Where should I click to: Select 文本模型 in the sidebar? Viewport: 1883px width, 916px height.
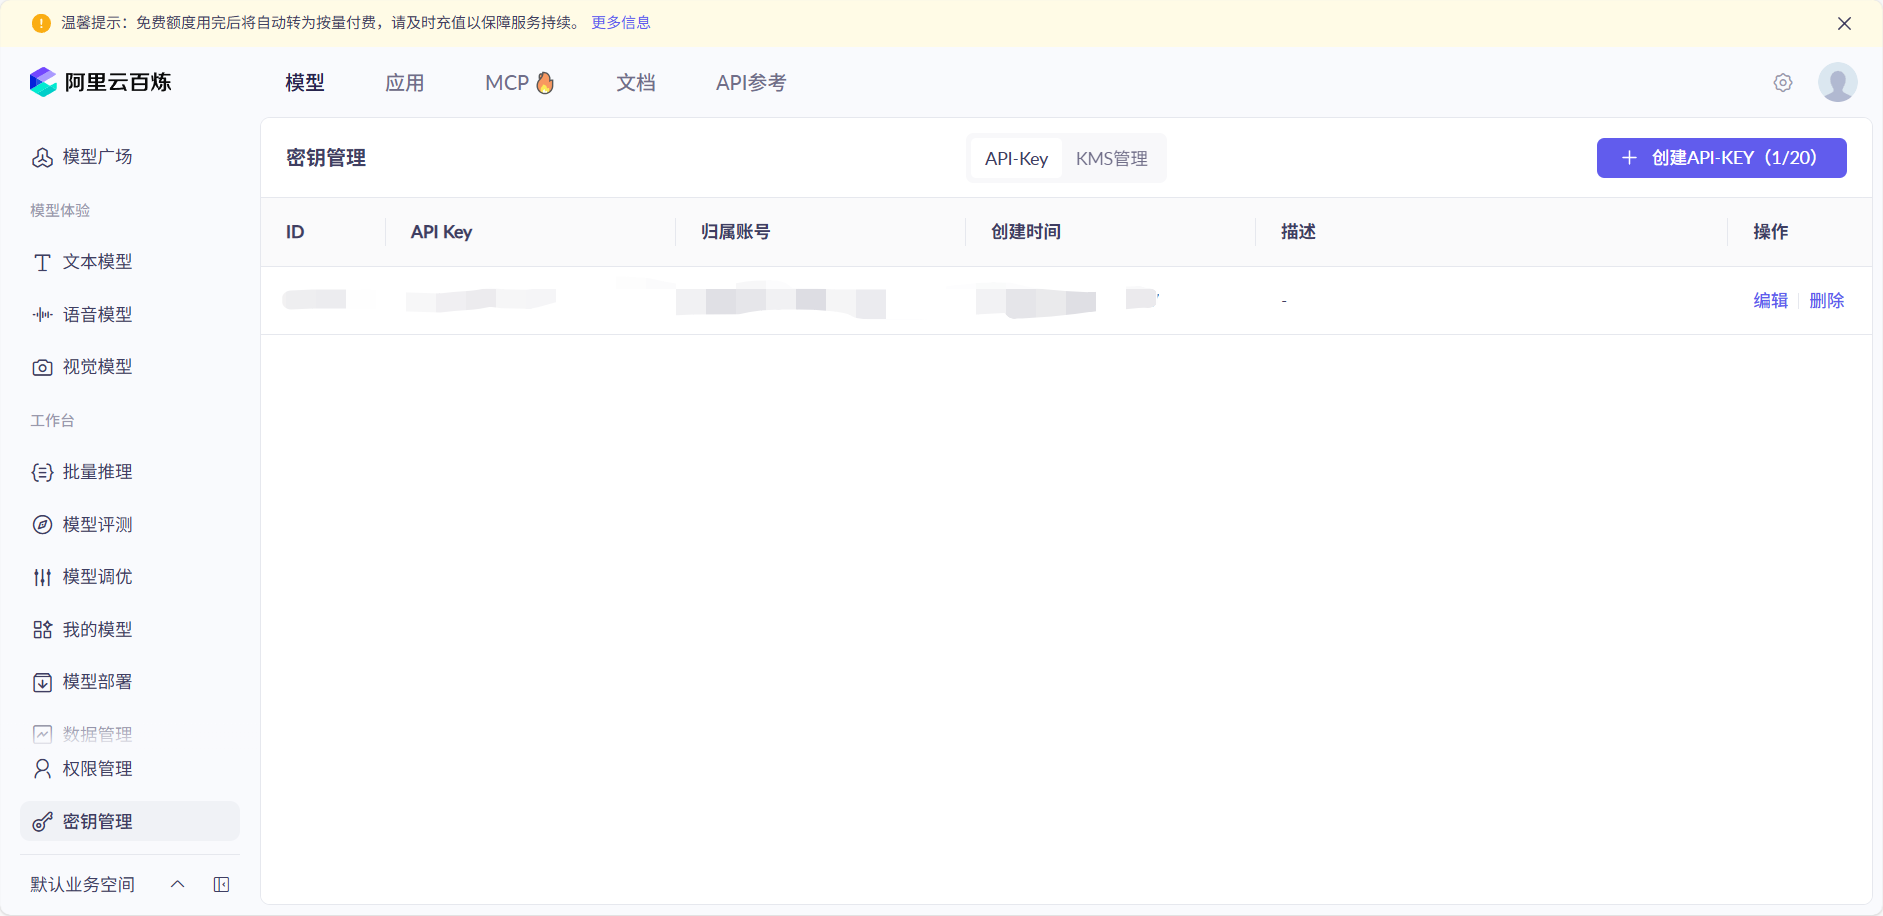96,262
